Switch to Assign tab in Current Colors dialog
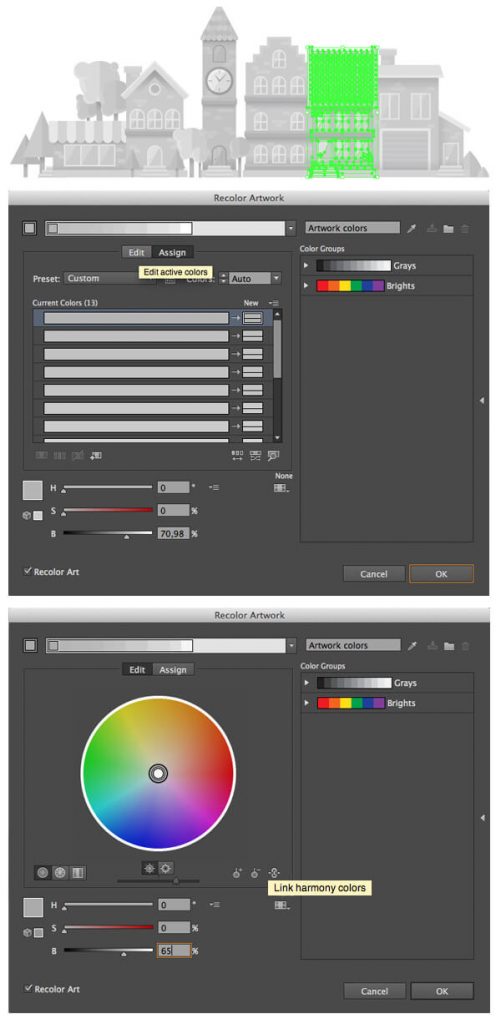Image resolution: width=501 pixels, height=1024 pixels. pyautogui.click(x=172, y=252)
